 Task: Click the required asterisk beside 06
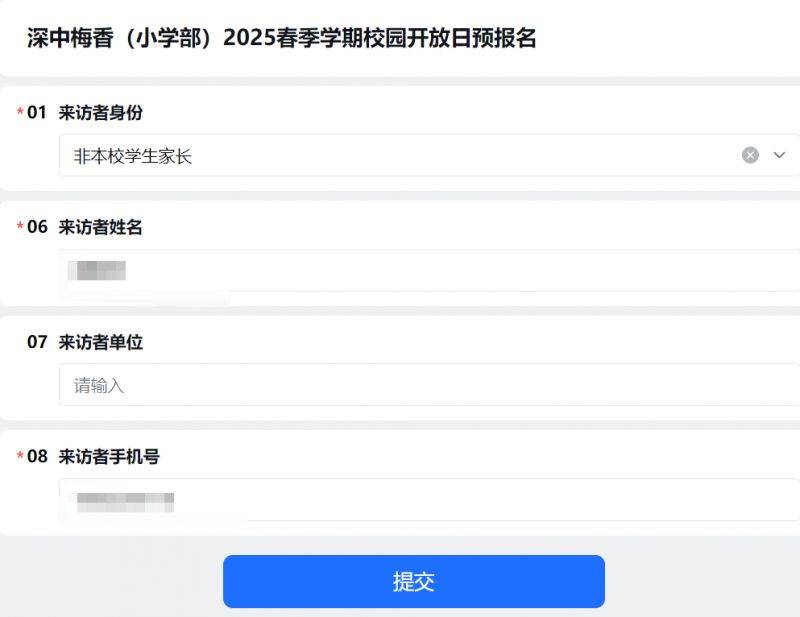point(20,227)
